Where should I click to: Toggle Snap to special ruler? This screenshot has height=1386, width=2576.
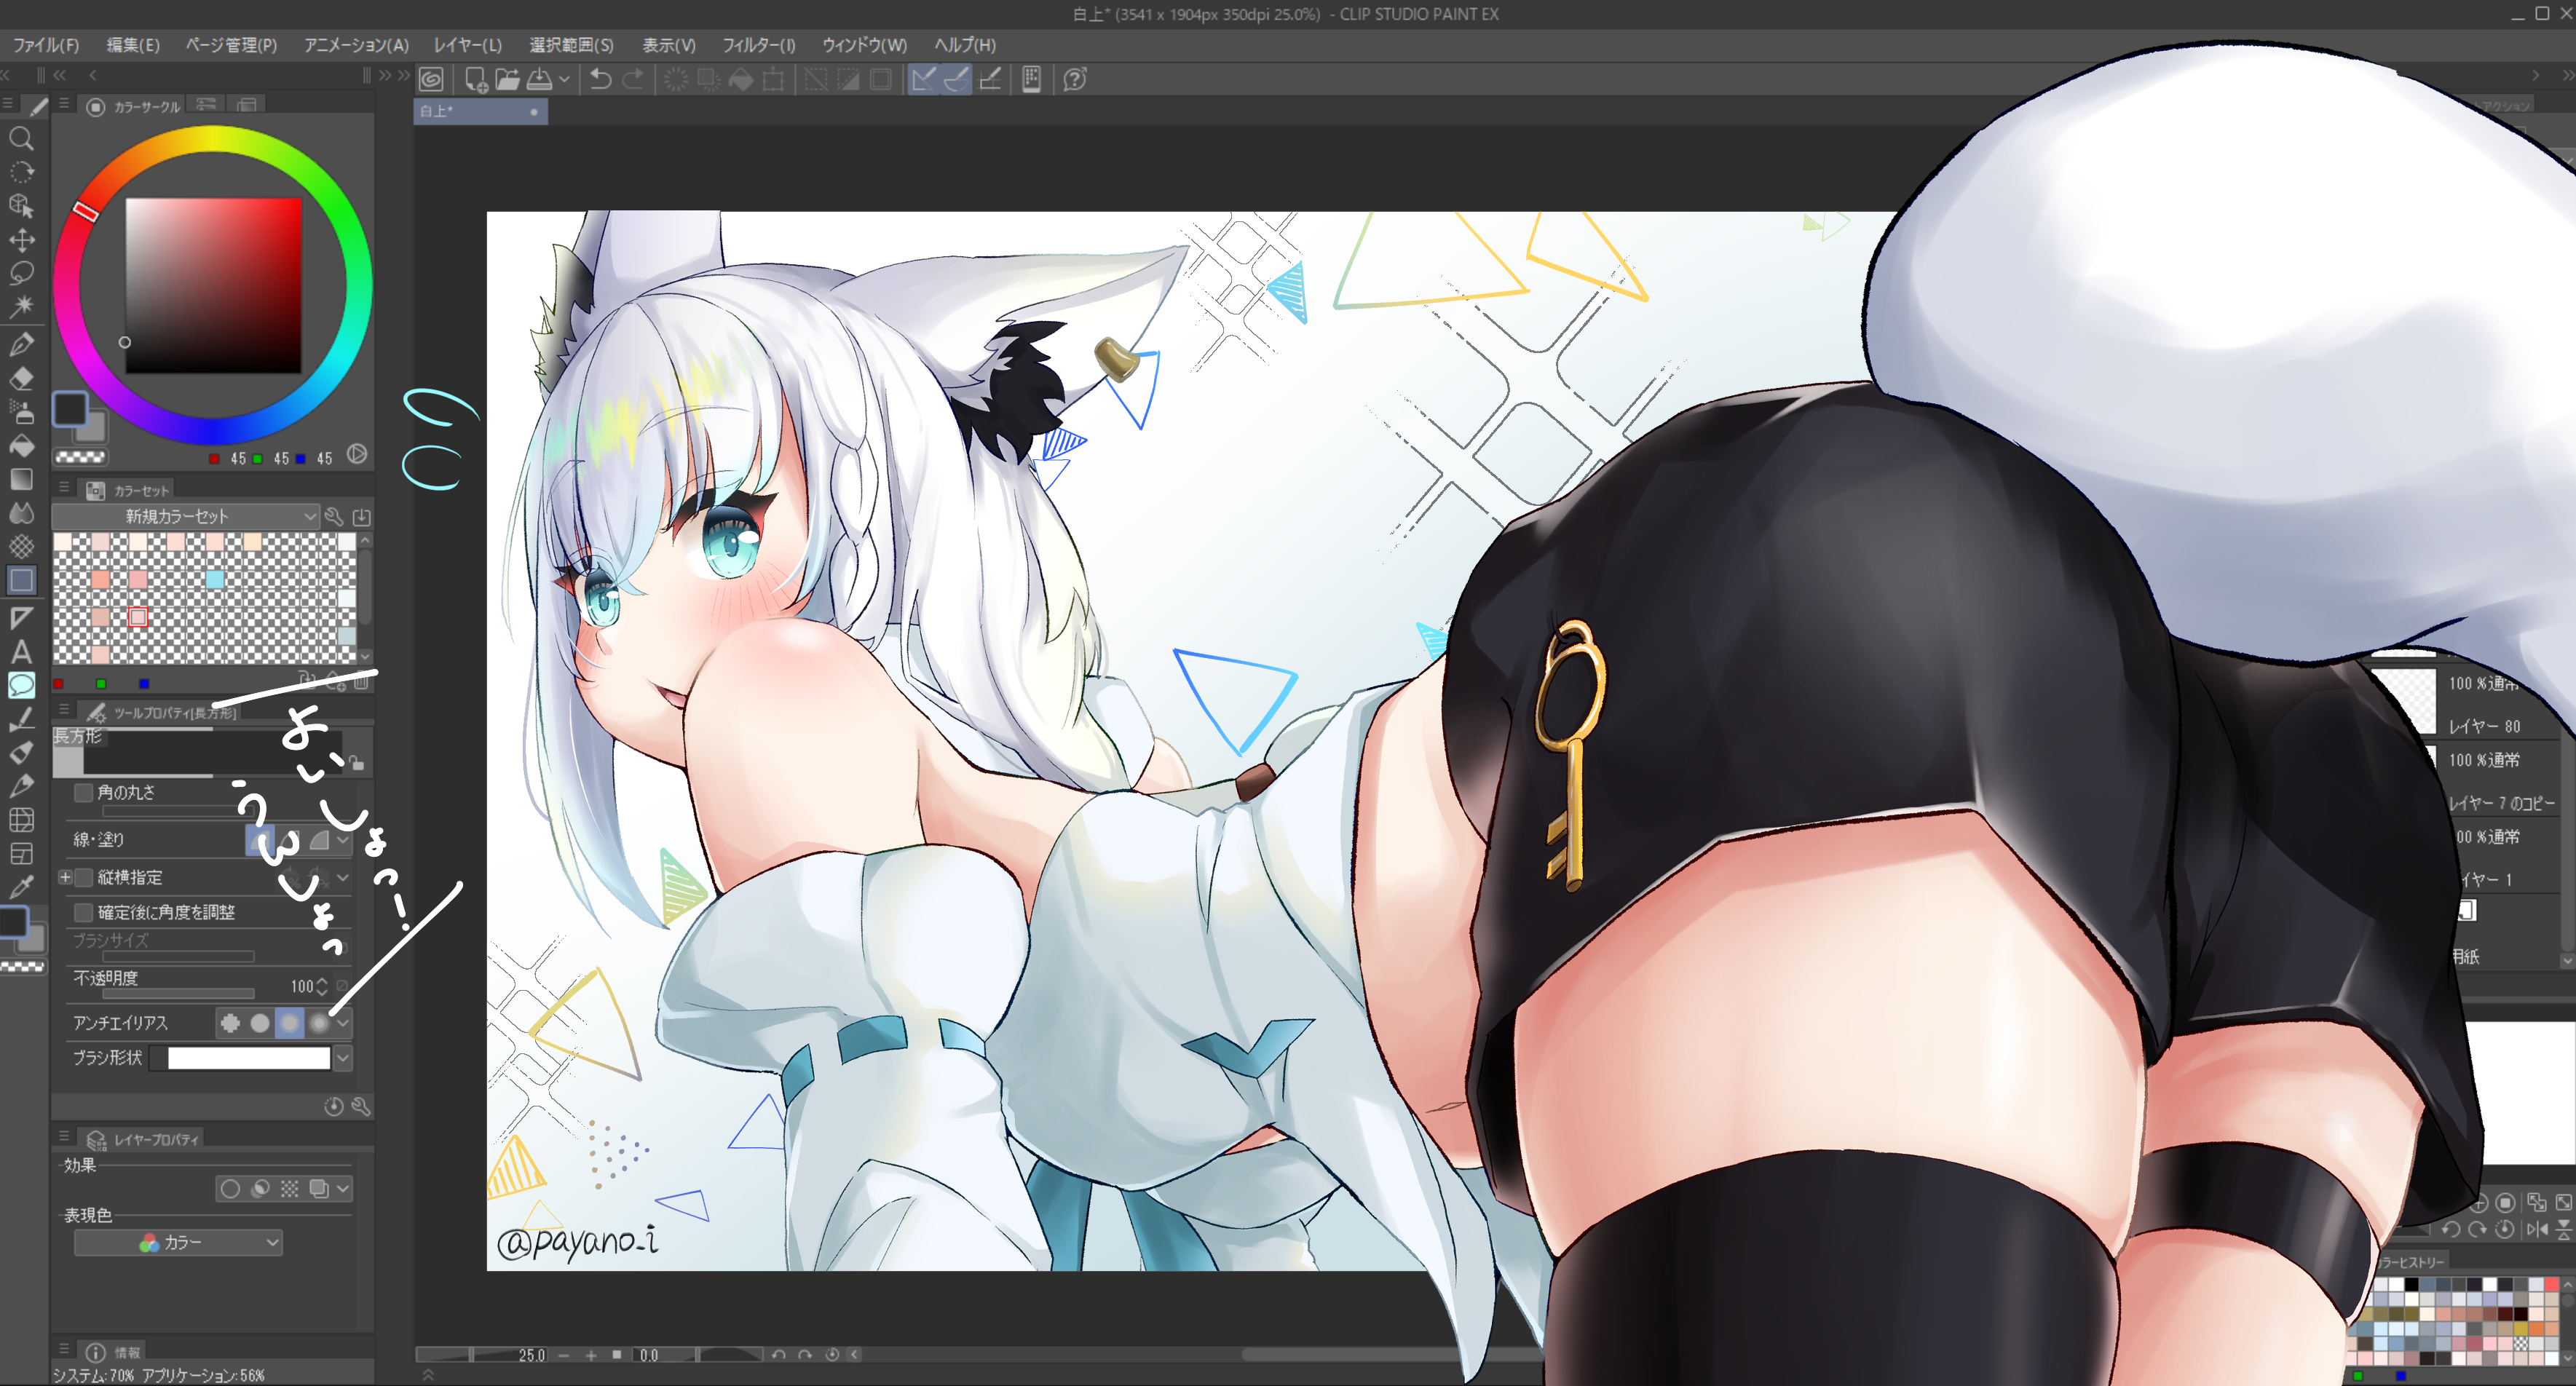point(957,79)
